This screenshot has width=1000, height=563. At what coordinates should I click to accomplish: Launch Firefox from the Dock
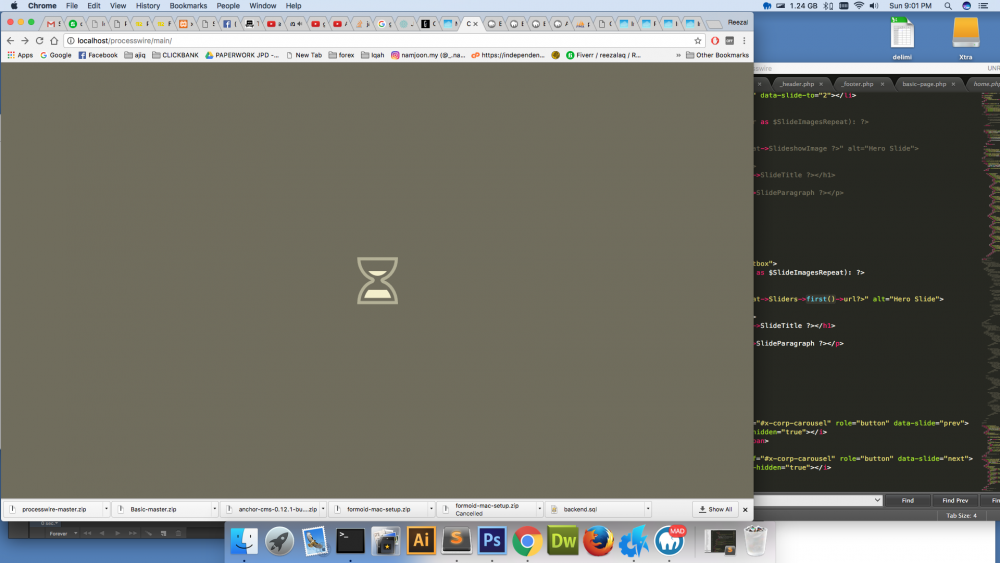tap(598, 540)
